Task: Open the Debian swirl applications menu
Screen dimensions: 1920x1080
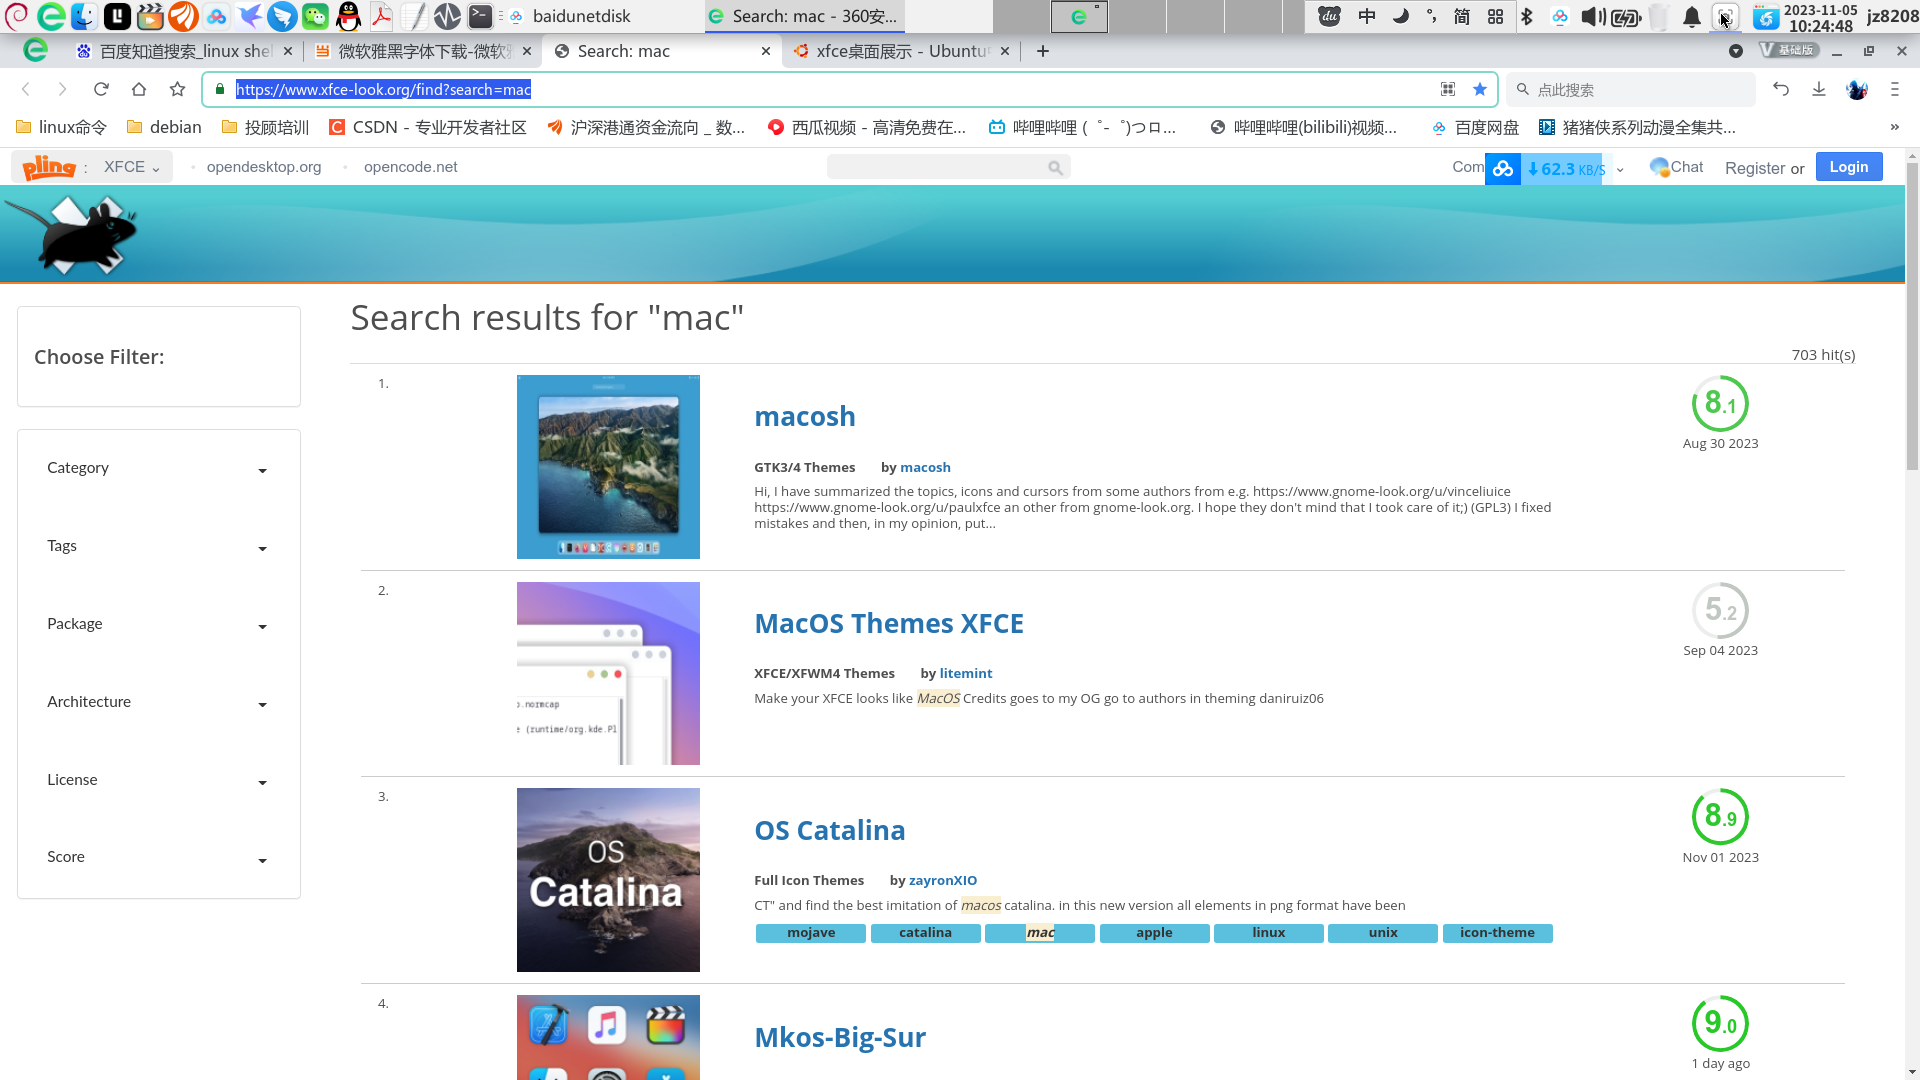Action: pyautogui.click(x=17, y=16)
